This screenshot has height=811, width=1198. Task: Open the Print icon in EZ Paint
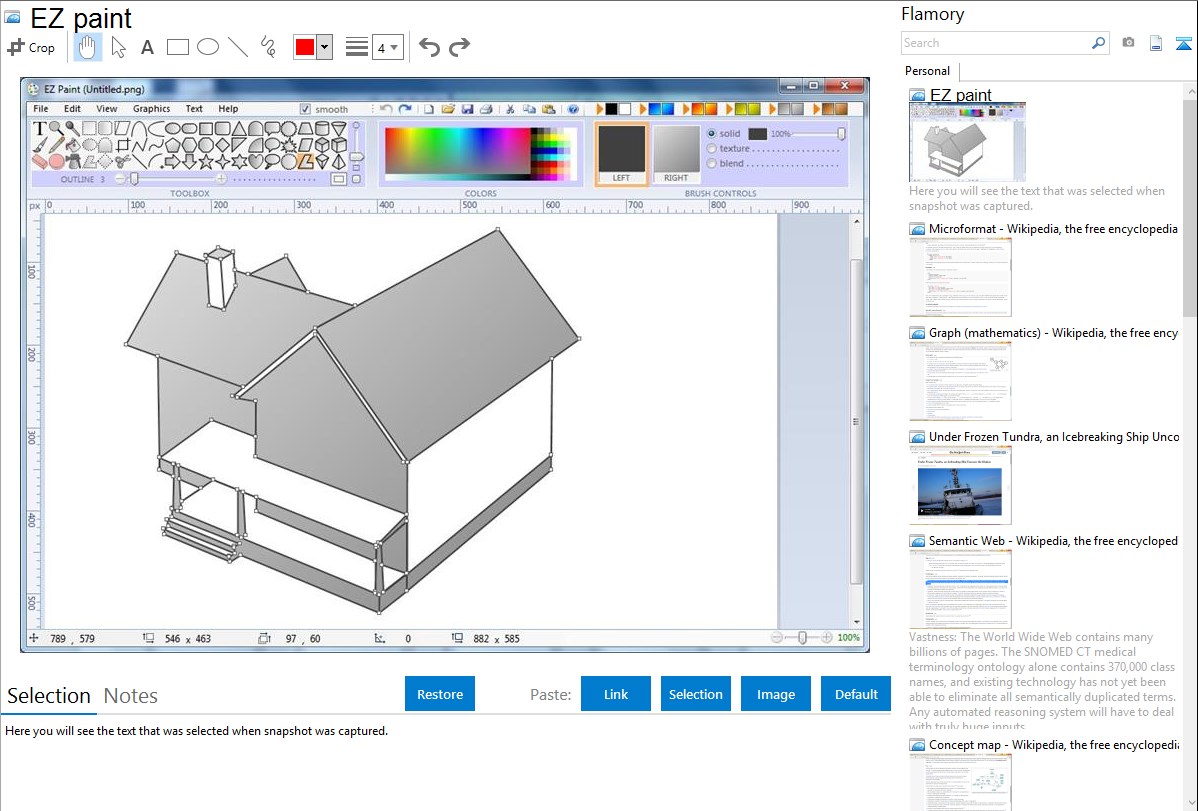coord(486,109)
